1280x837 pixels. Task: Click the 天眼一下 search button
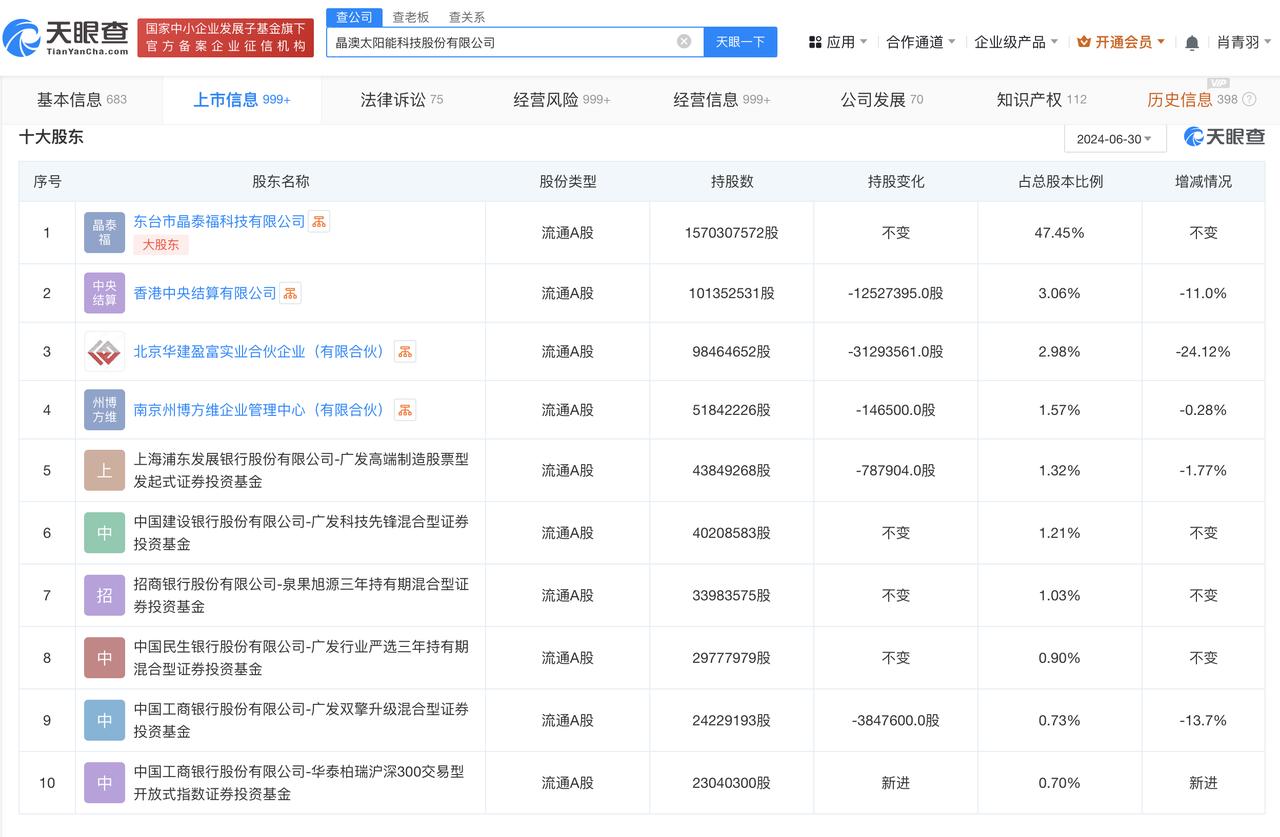click(x=740, y=42)
